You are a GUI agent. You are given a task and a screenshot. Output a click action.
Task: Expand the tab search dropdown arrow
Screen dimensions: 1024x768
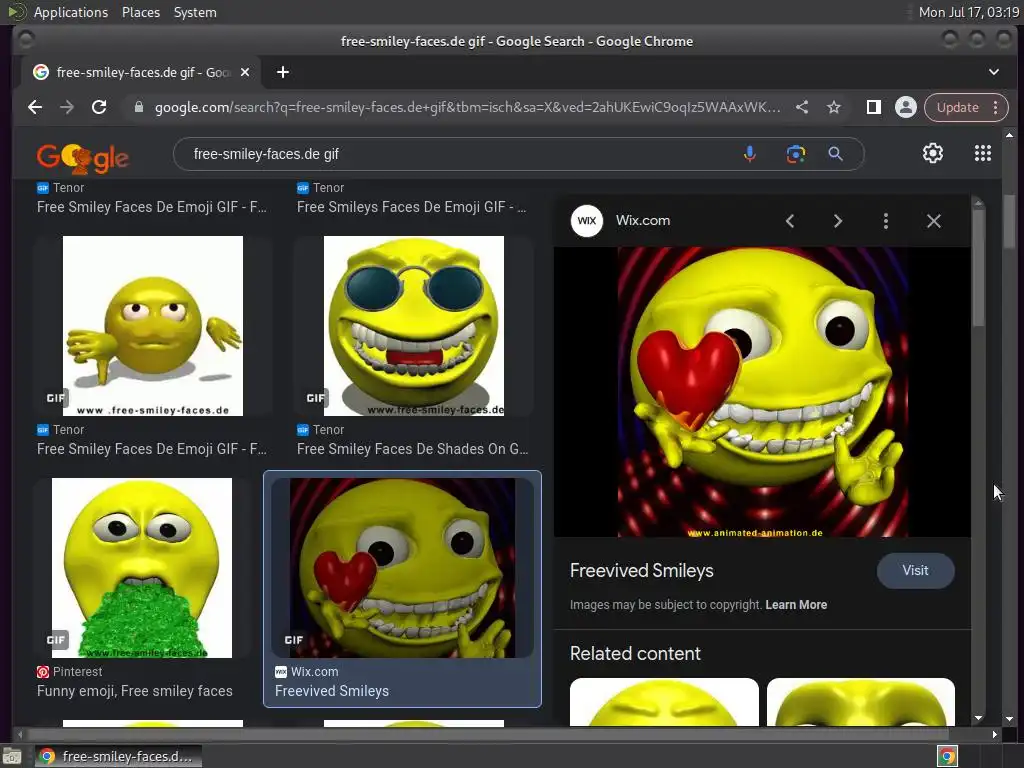(x=993, y=72)
